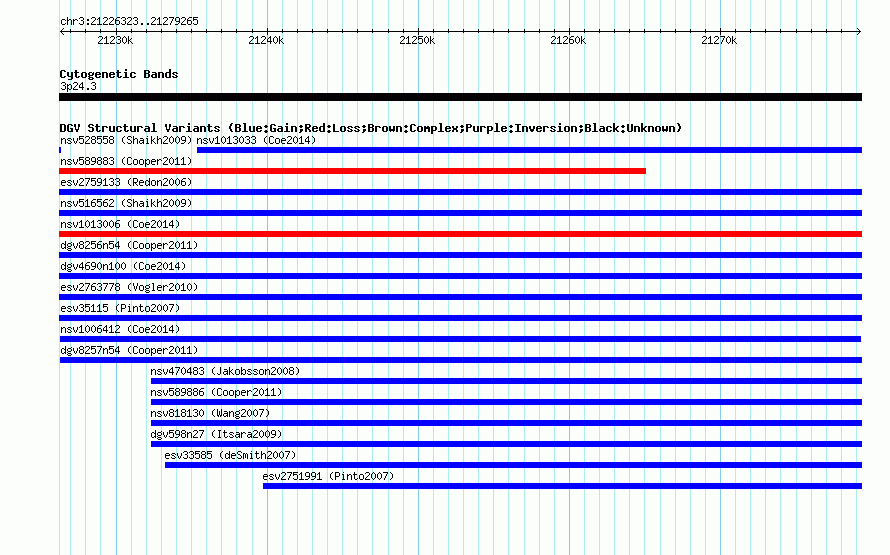Open variant nsv589883 (Cooper2011) label
Image resolution: width=890 pixels, height=555 pixels.
tap(126, 161)
